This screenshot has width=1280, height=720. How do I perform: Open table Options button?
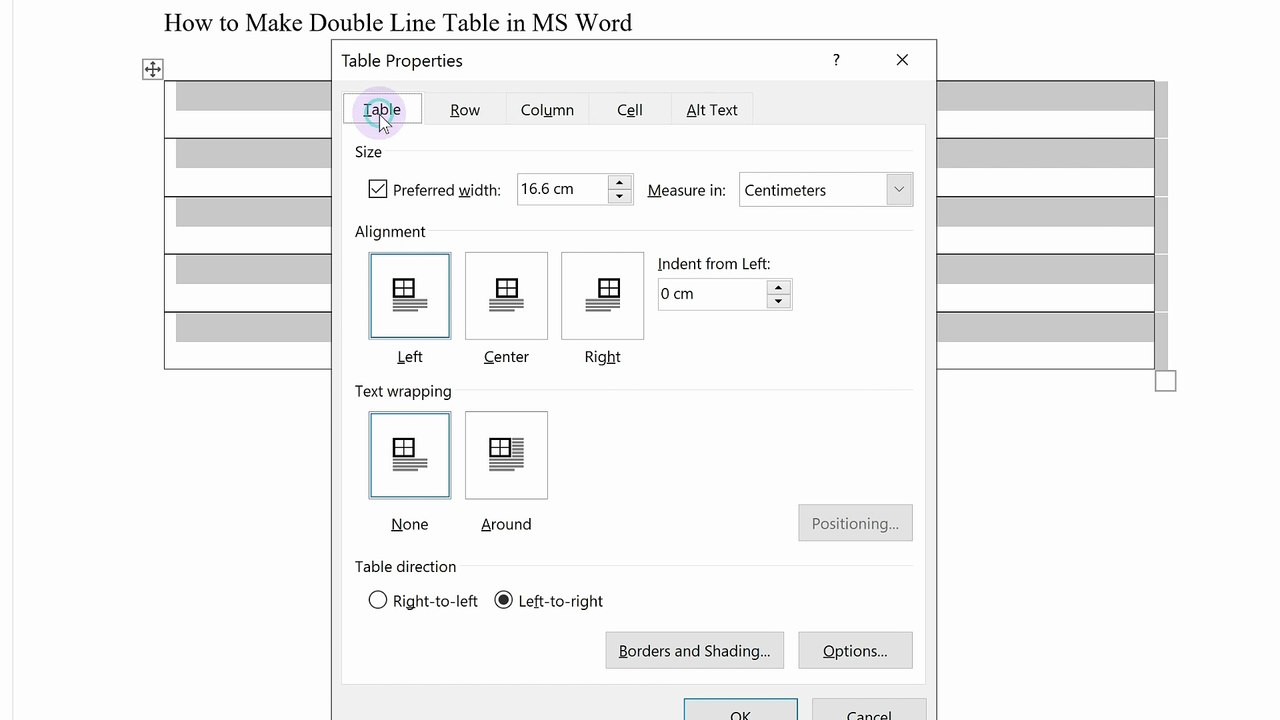point(855,650)
